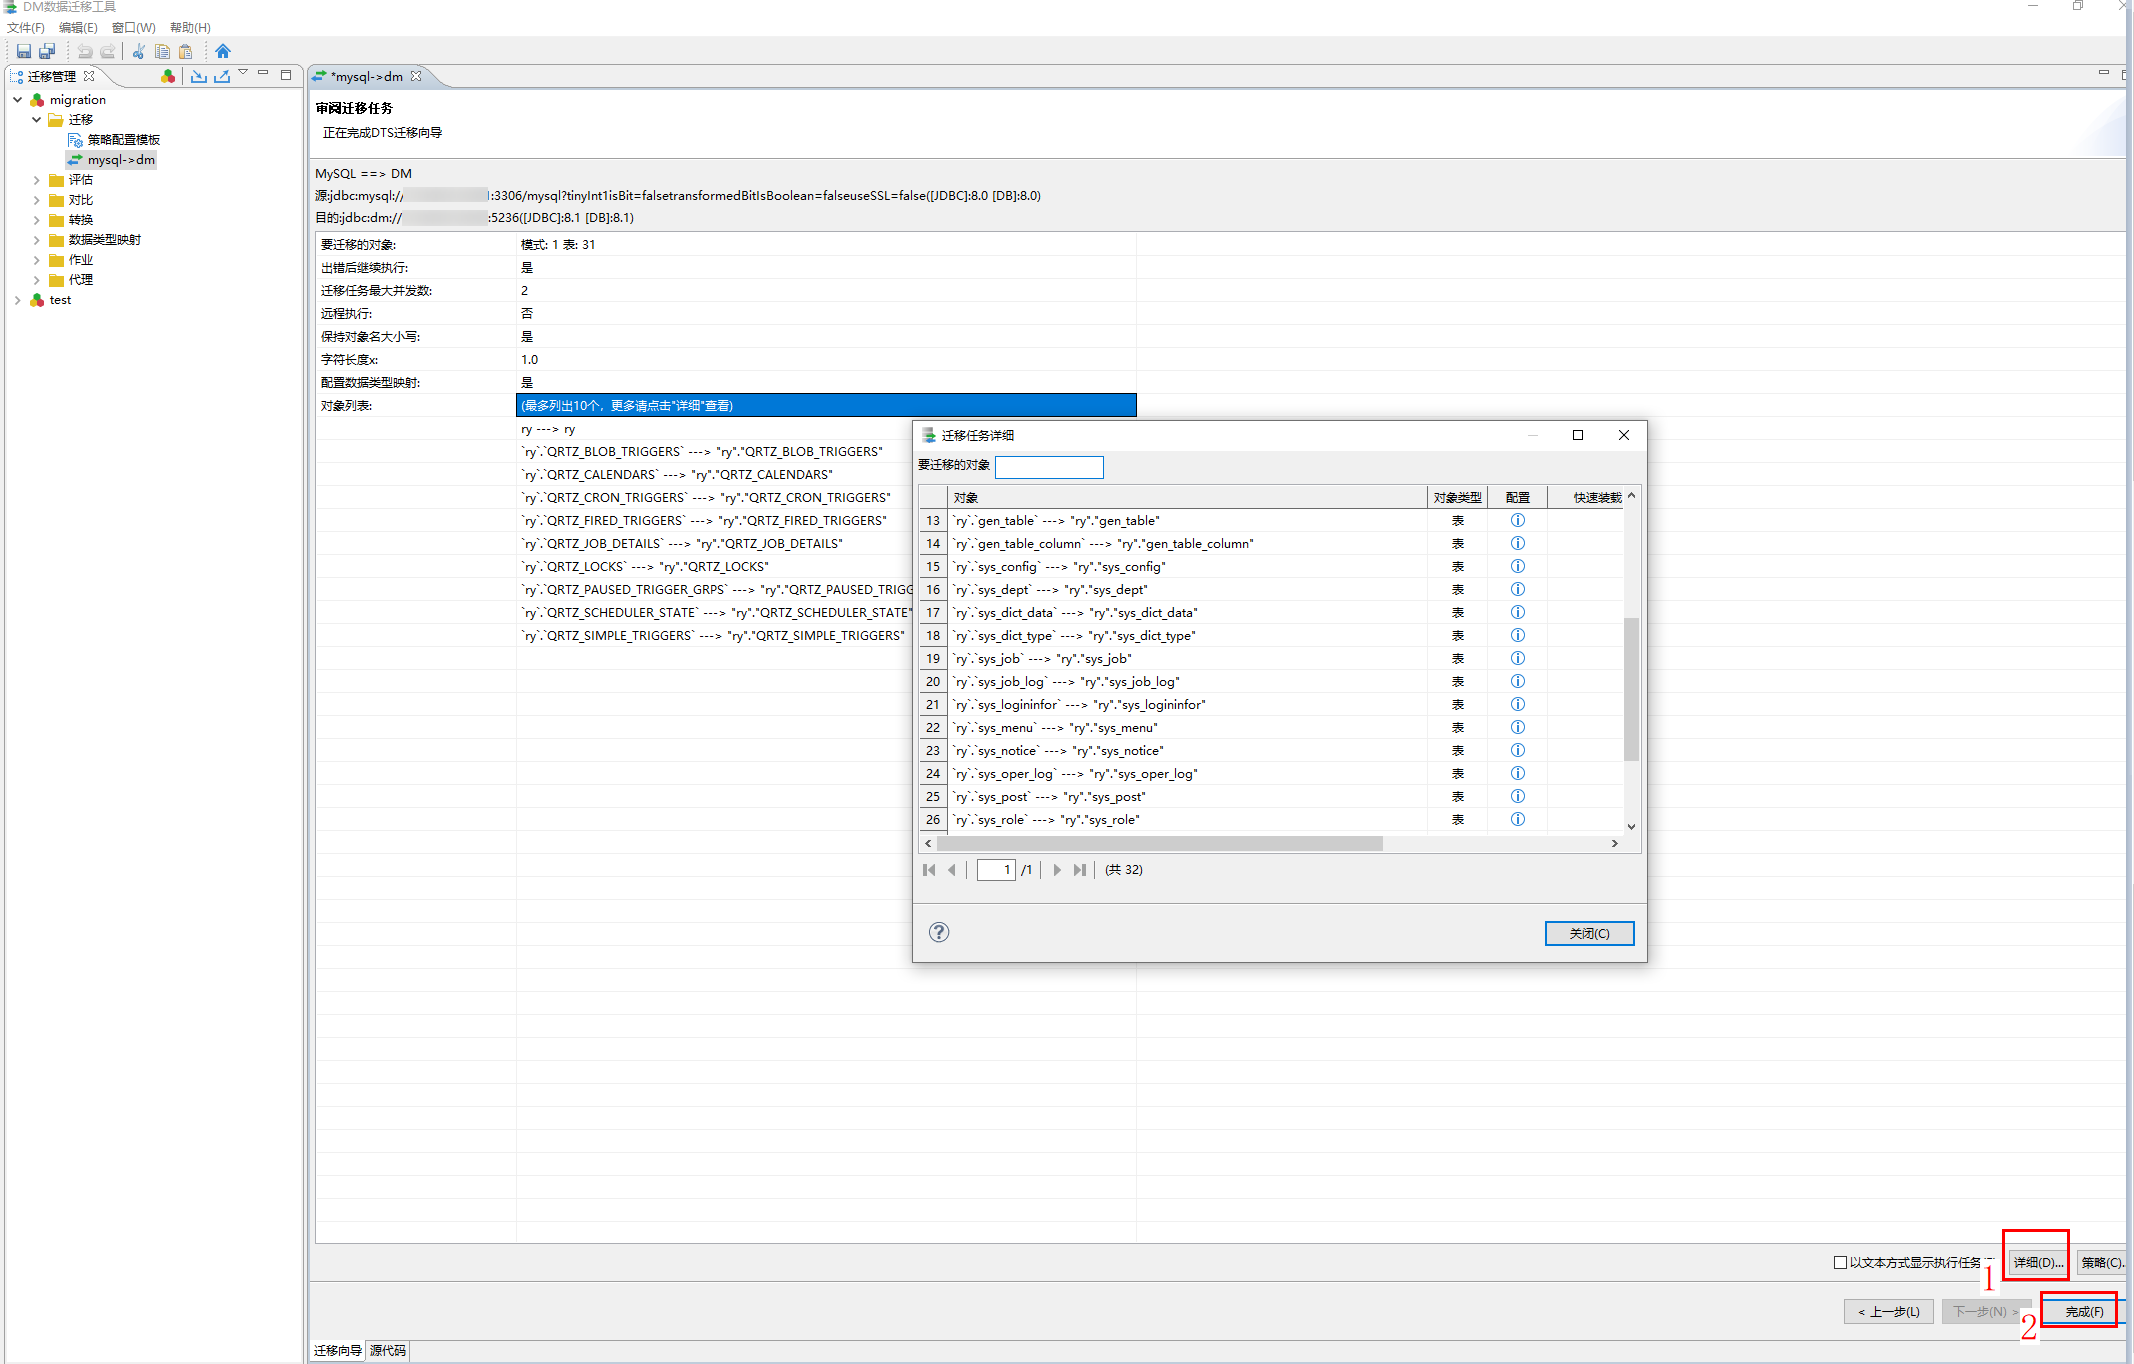Click the 对象类型 column header
2134x1364 pixels.
pyautogui.click(x=1457, y=497)
